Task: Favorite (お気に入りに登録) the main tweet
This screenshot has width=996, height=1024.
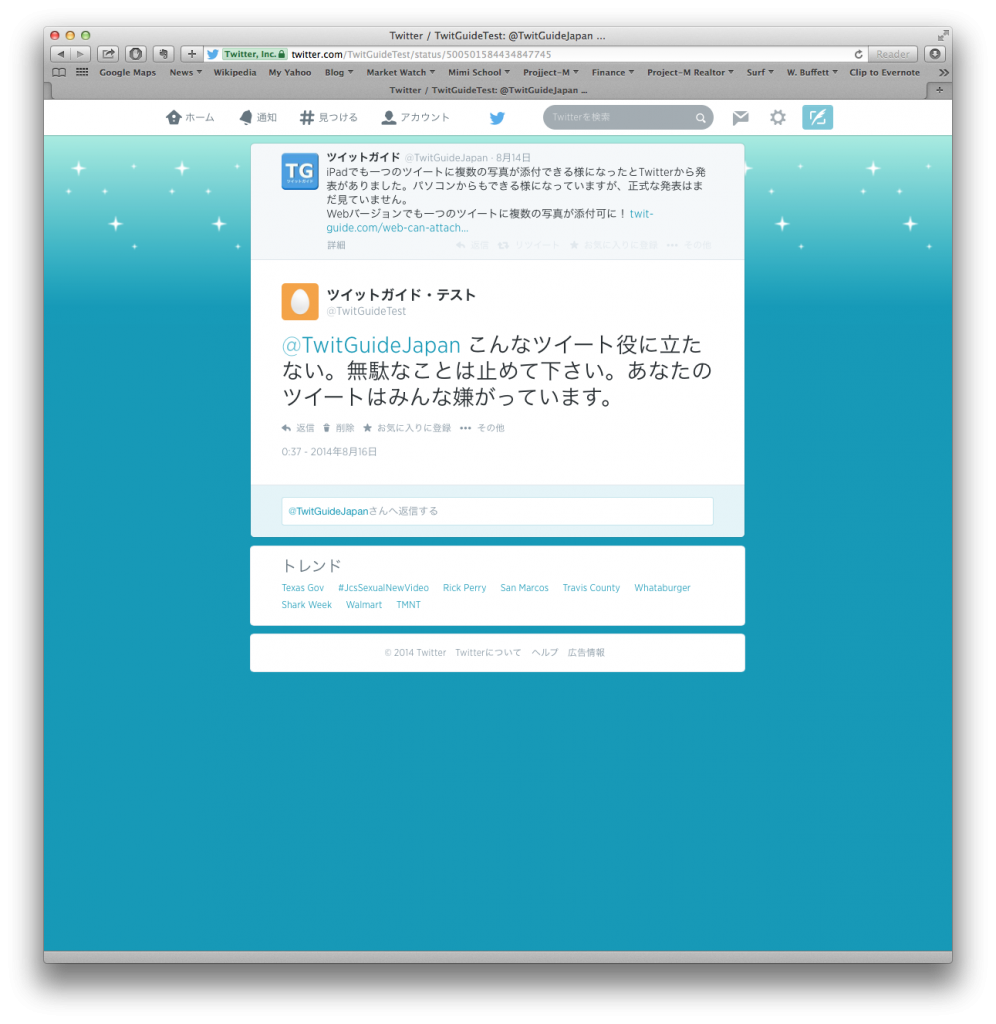Action: 407,428
